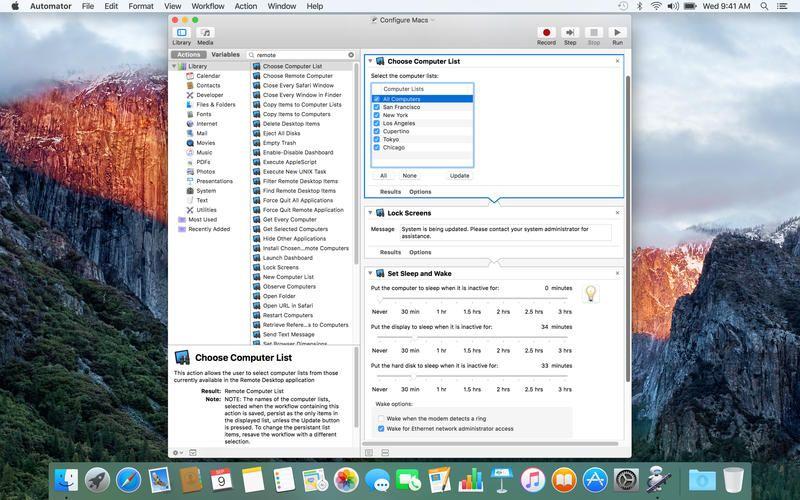Collapse the Set Sleep and Wake action
800x500 pixels.
pos(371,273)
